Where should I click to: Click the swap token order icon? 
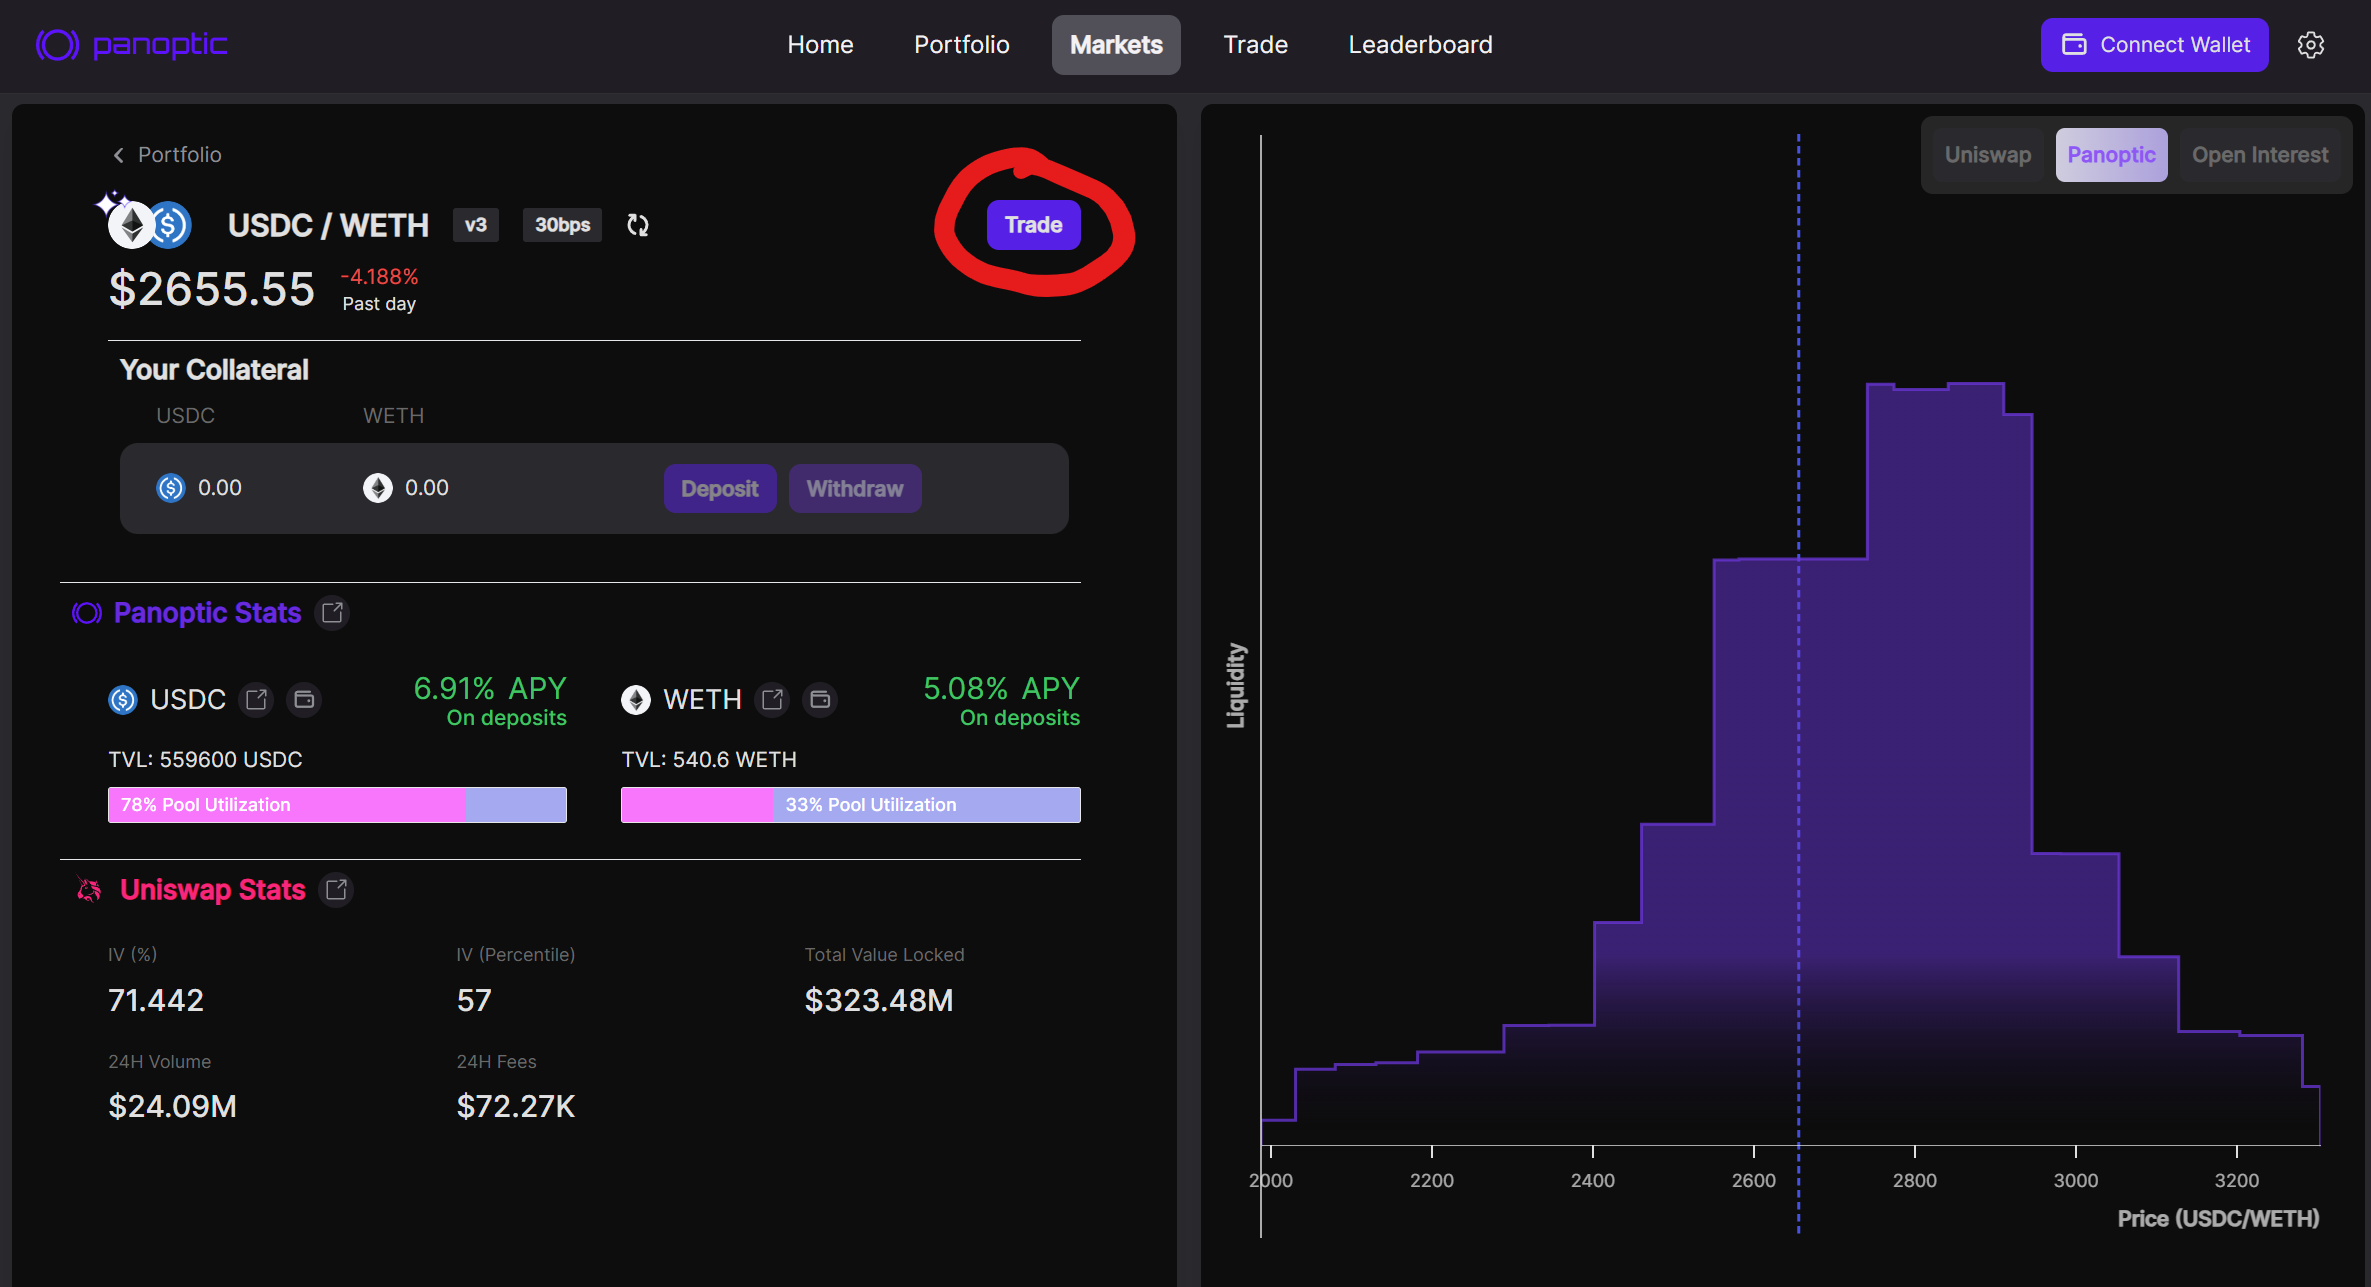[x=638, y=225]
